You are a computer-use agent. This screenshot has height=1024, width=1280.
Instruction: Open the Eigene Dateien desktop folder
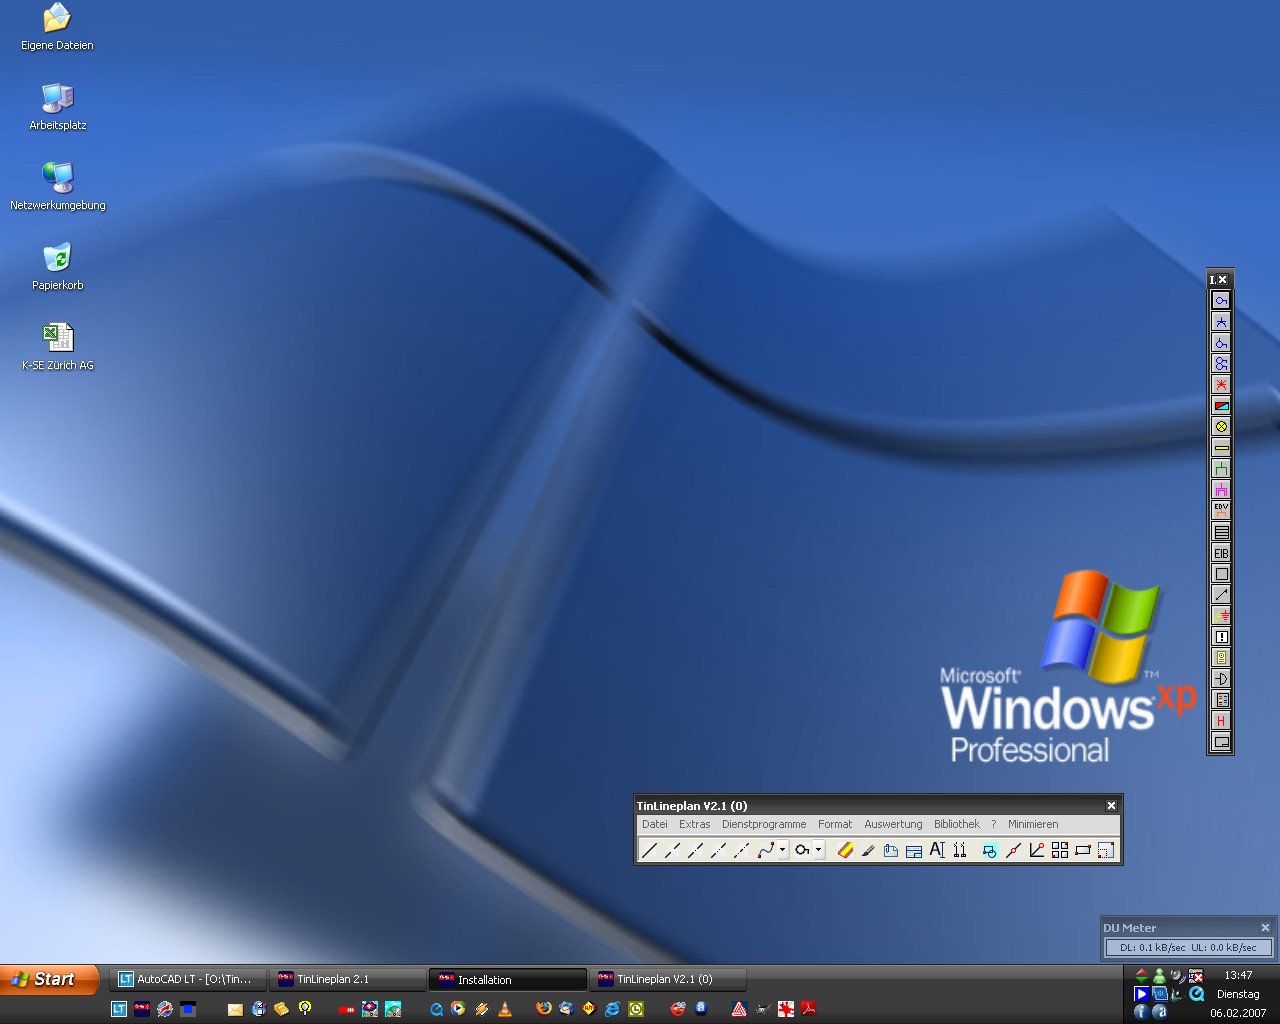click(57, 28)
